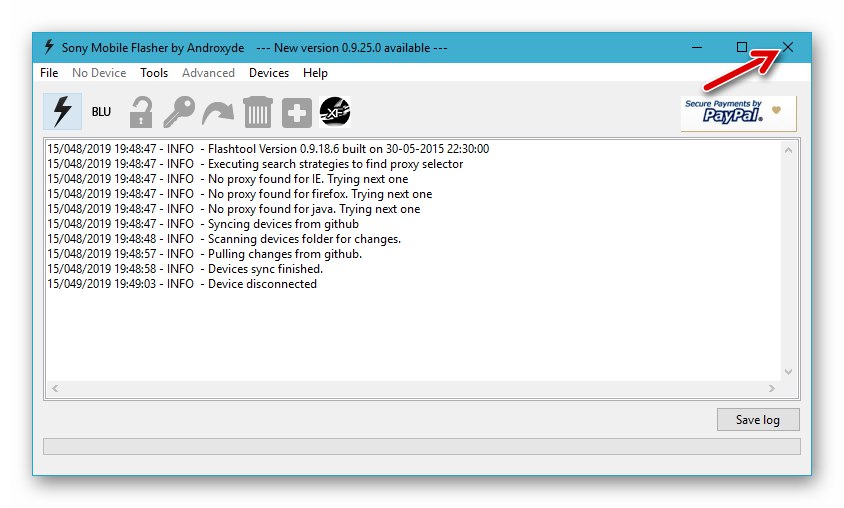Close the Sony Mobile Flasher window

[x=788, y=47]
